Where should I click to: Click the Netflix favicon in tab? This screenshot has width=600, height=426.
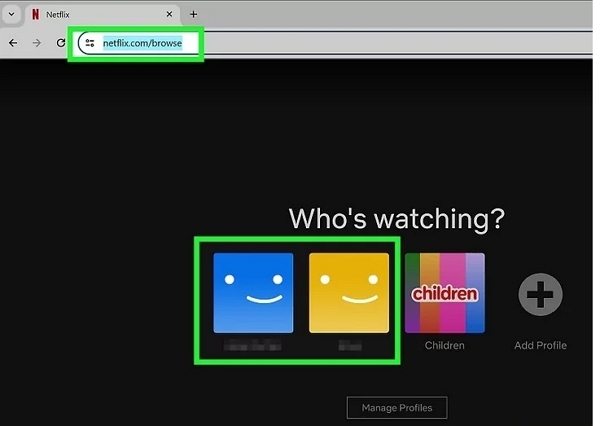(x=36, y=15)
